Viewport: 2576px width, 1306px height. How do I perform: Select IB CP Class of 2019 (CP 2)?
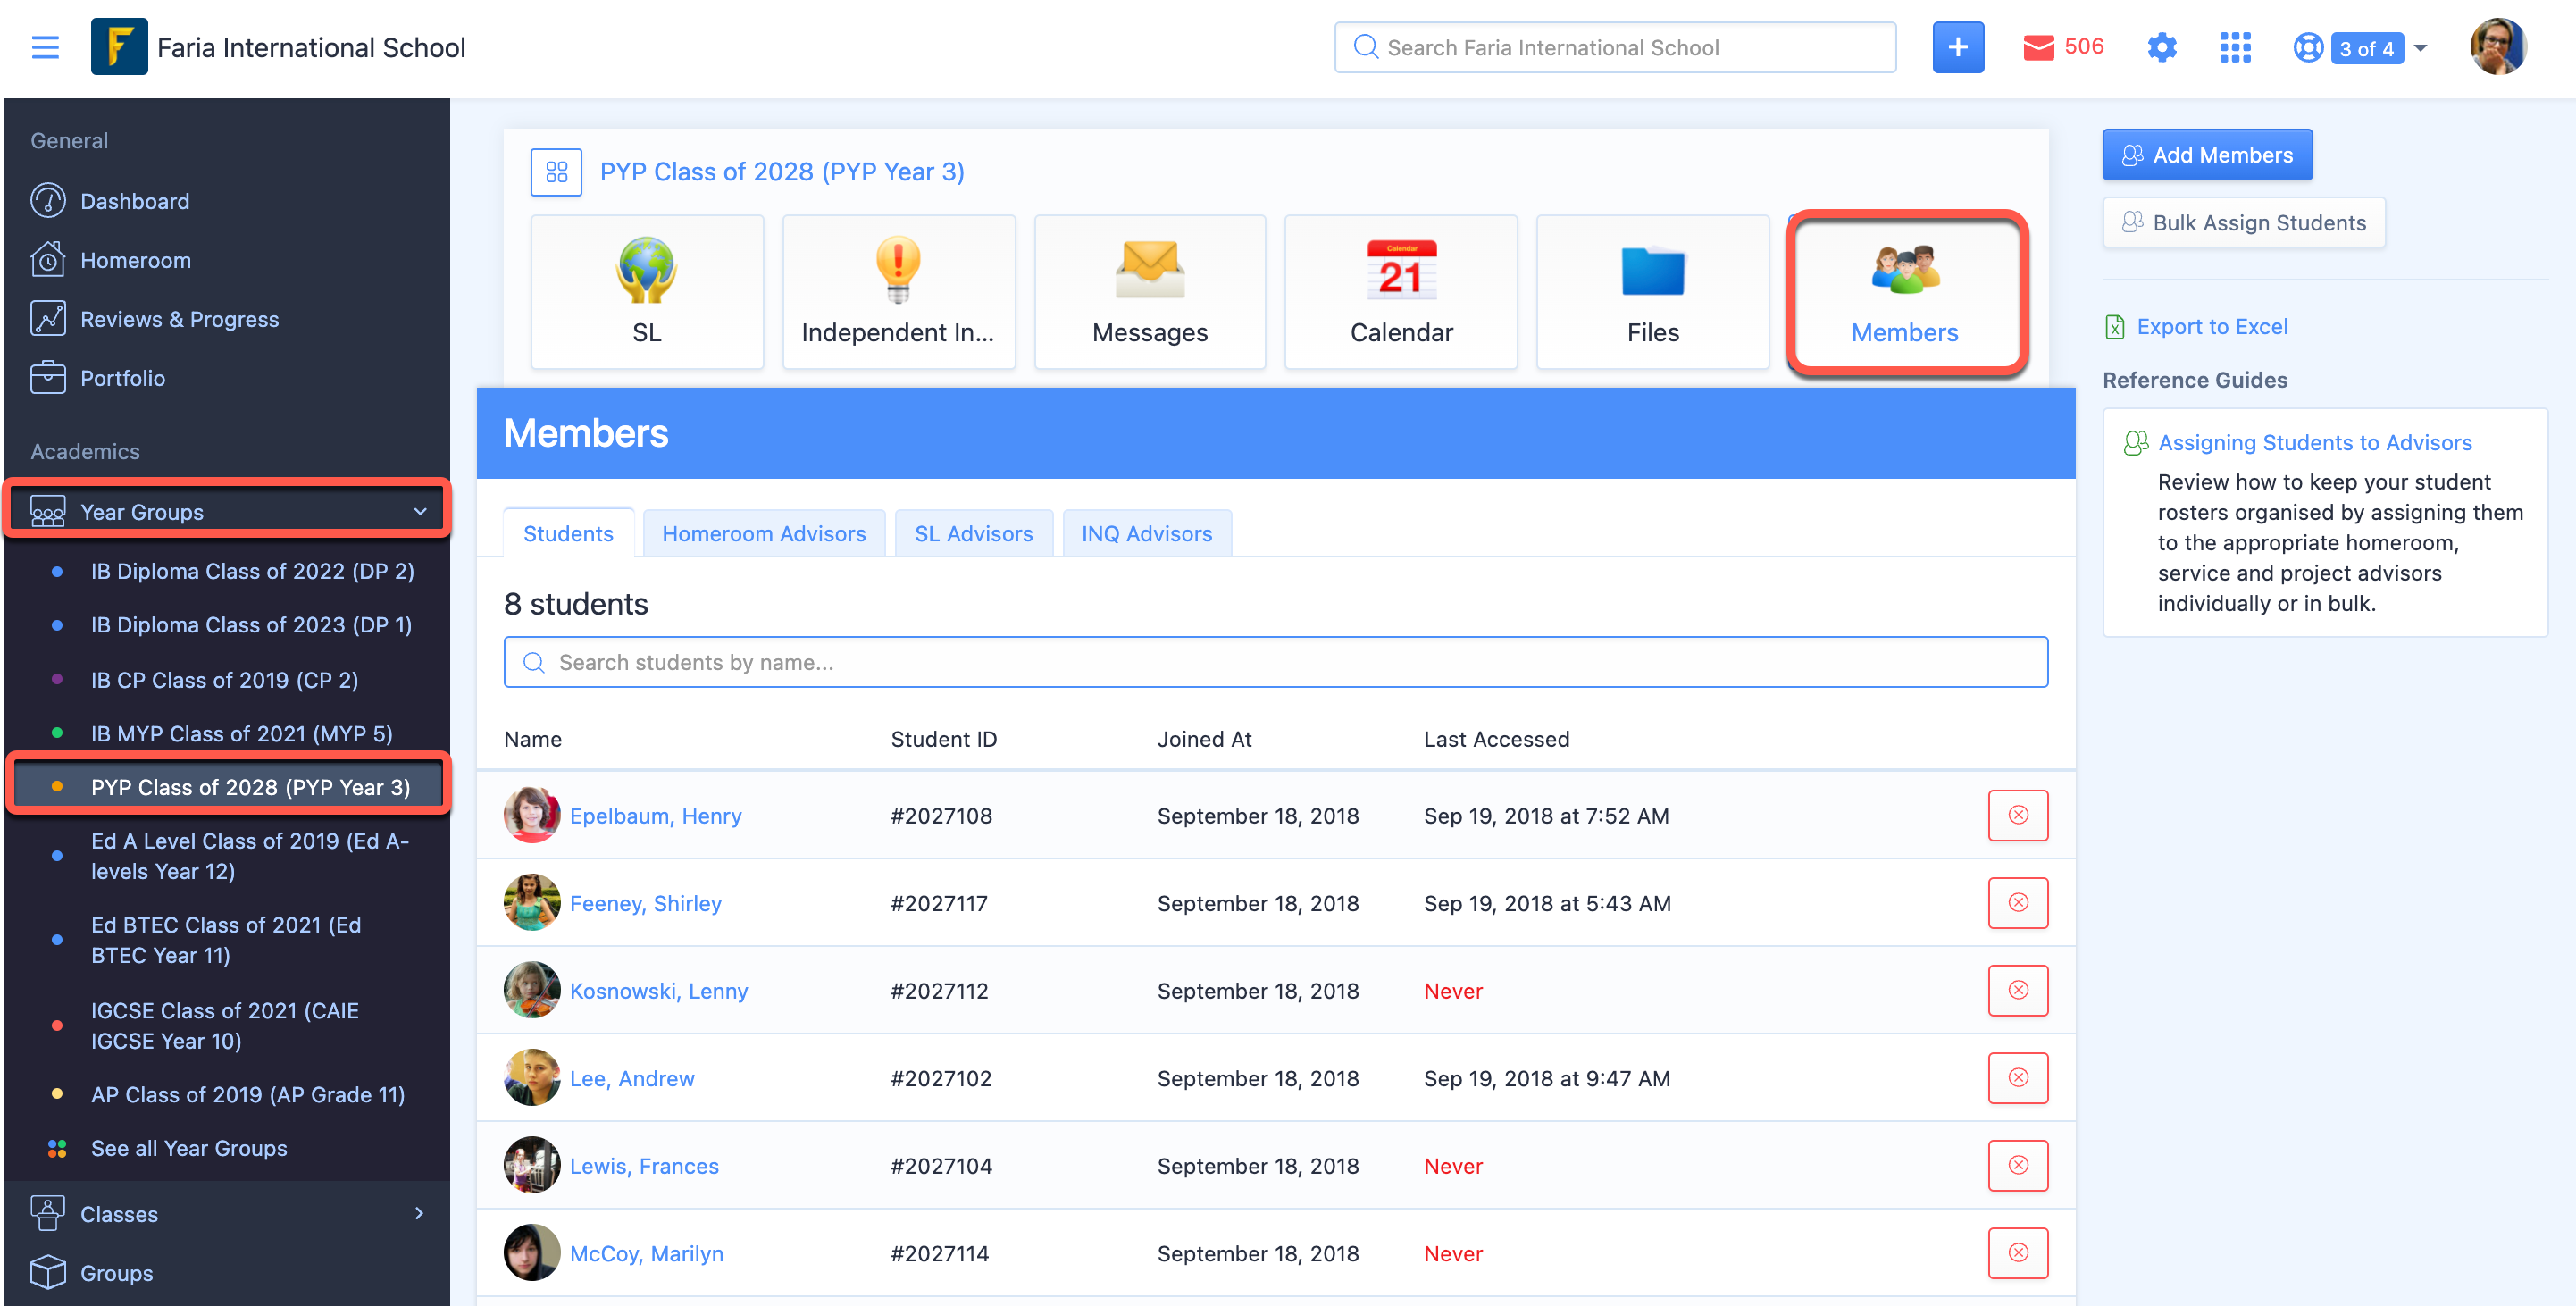(x=224, y=680)
